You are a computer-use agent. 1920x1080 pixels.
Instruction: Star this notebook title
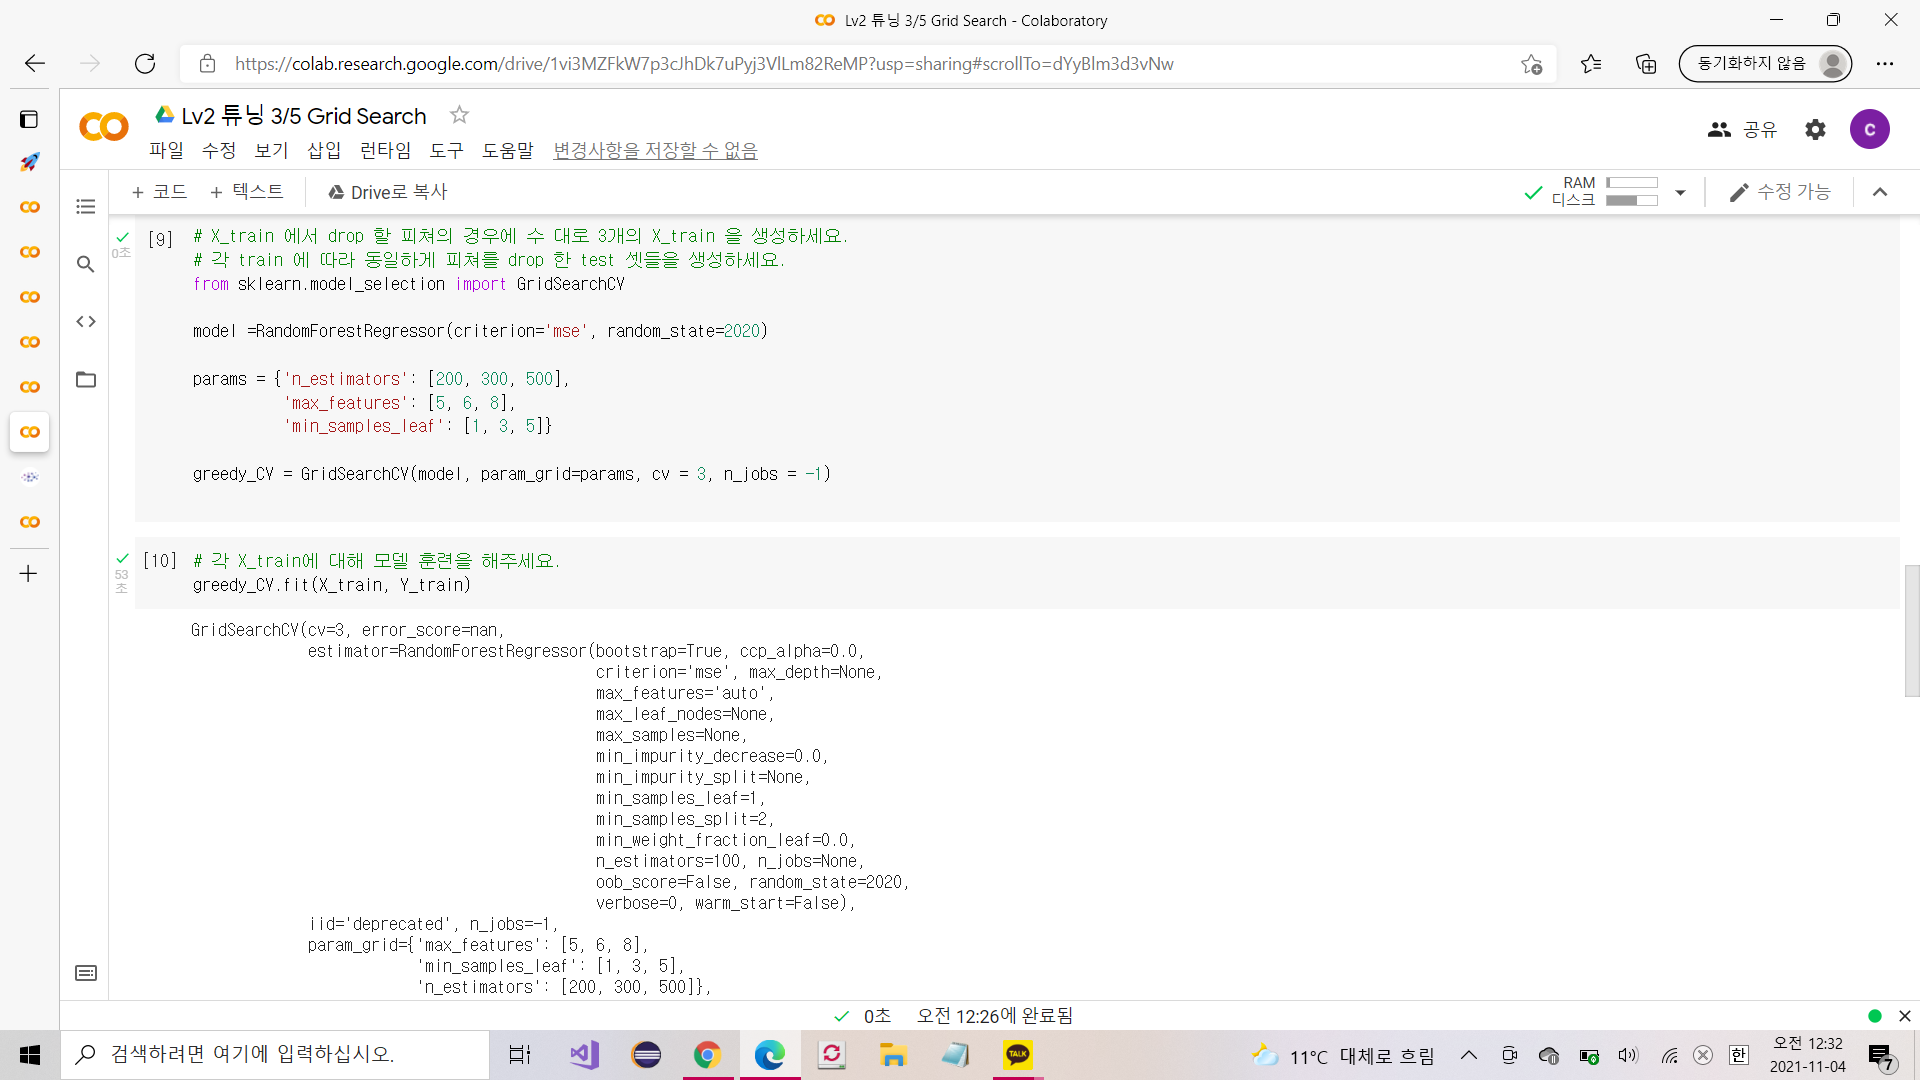click(x=459, y=115)
